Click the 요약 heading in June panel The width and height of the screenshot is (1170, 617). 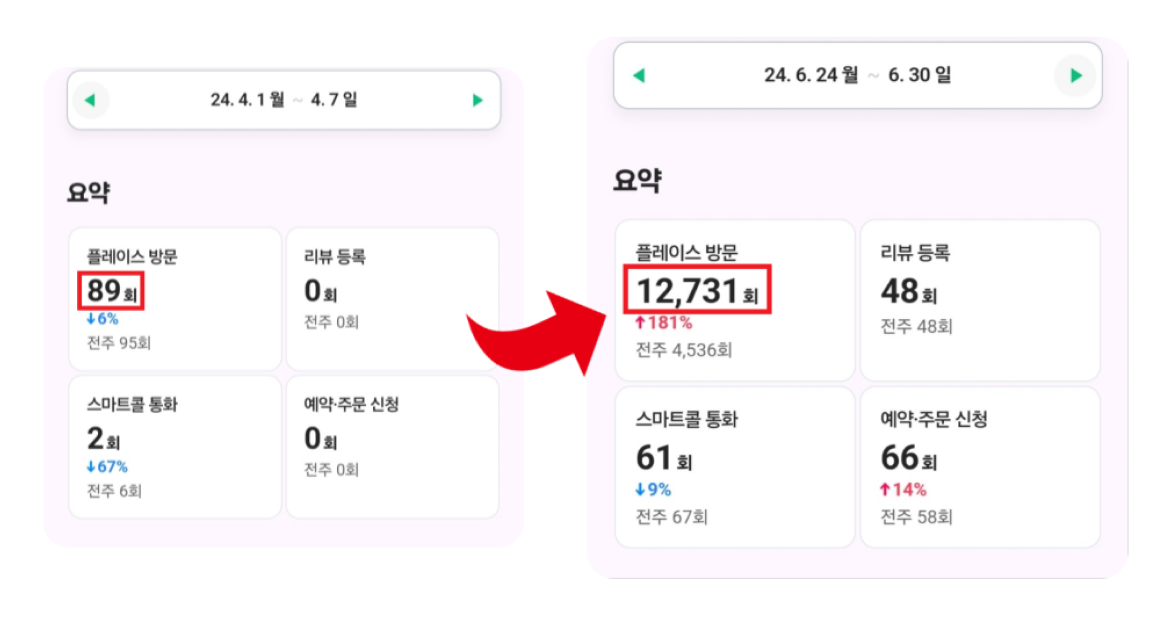tap(637, 180)
